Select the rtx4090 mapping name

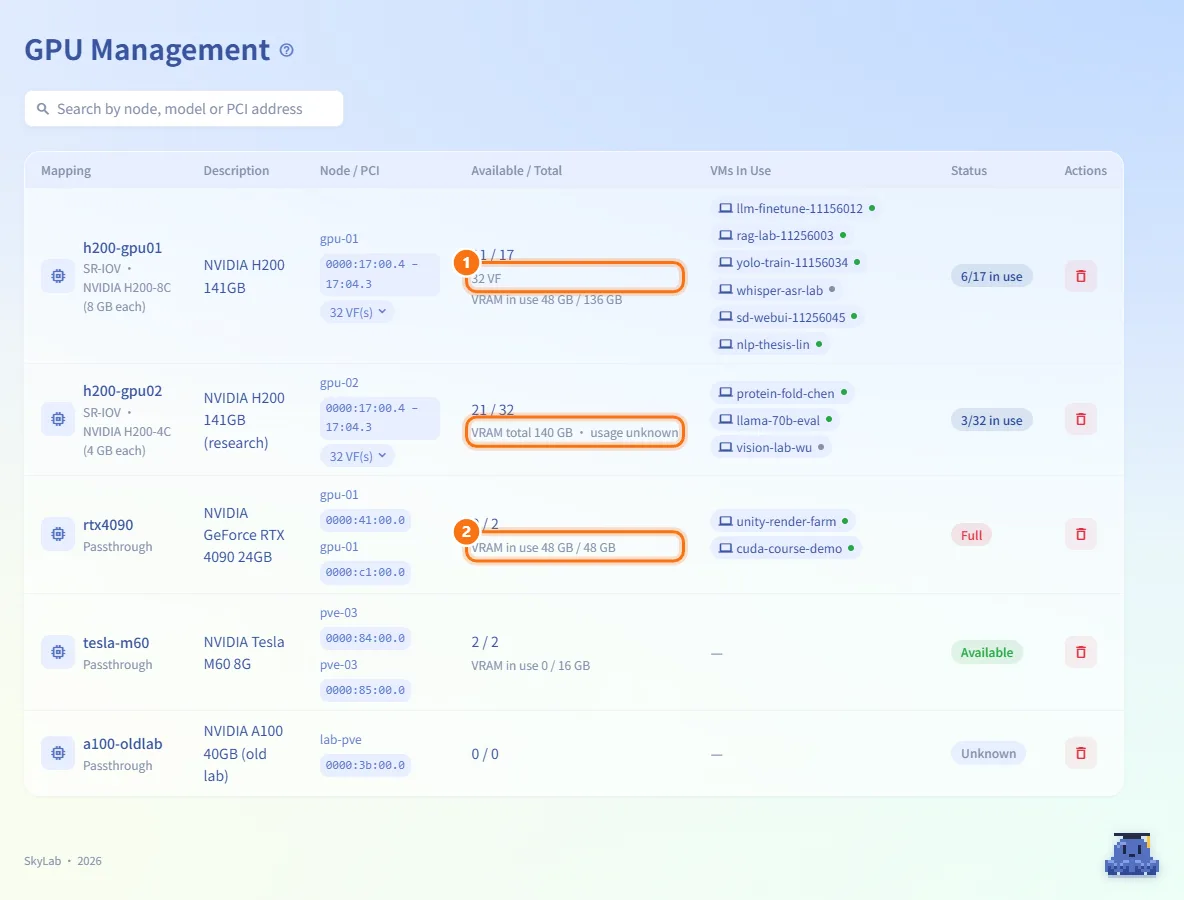tap(108, 525)
